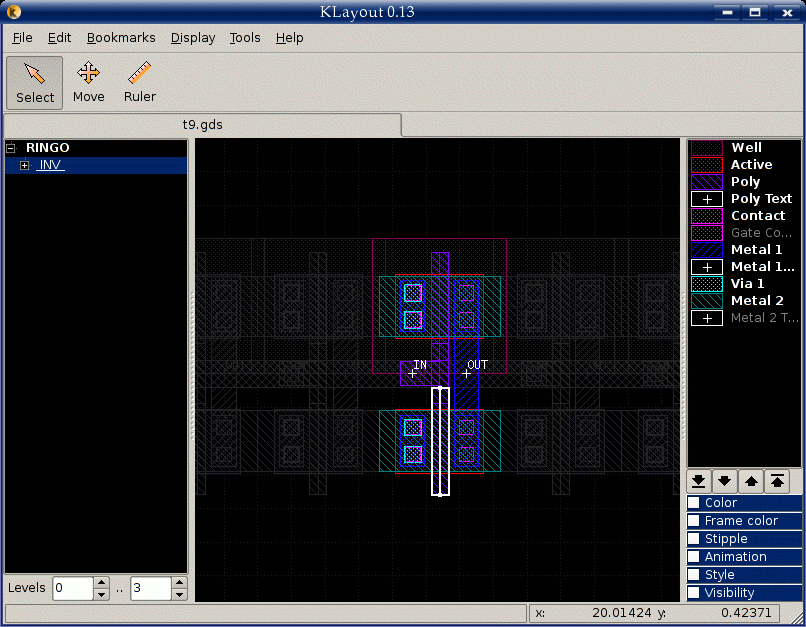Click the Active layer color swatch
The image size is (806, 627).
coord(707,165)
